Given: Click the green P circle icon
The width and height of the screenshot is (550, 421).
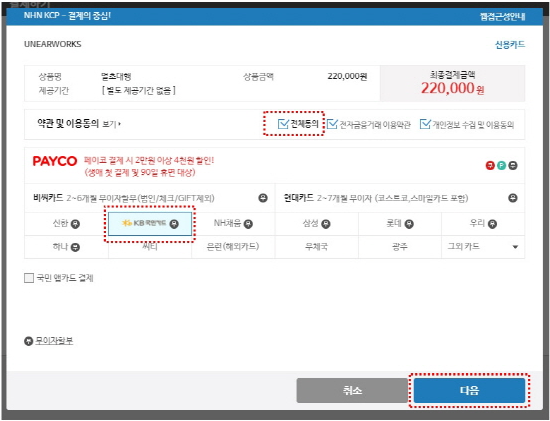Looking at the screenshot, I should click(501, 165).
